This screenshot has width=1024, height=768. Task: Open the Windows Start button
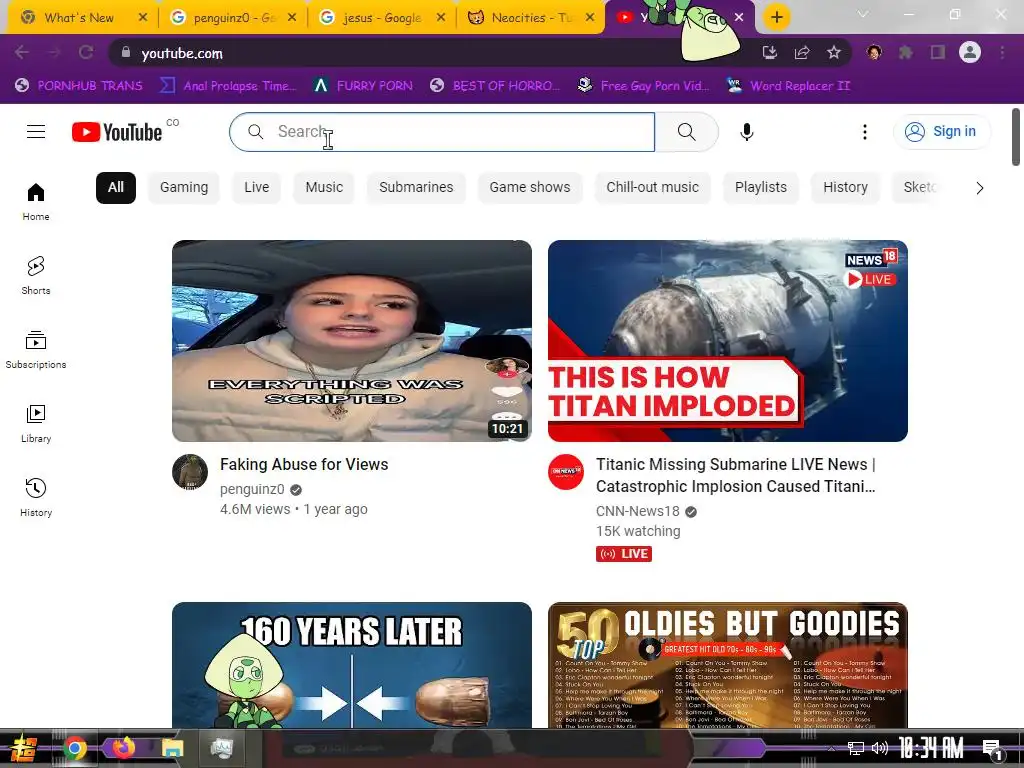24,748
